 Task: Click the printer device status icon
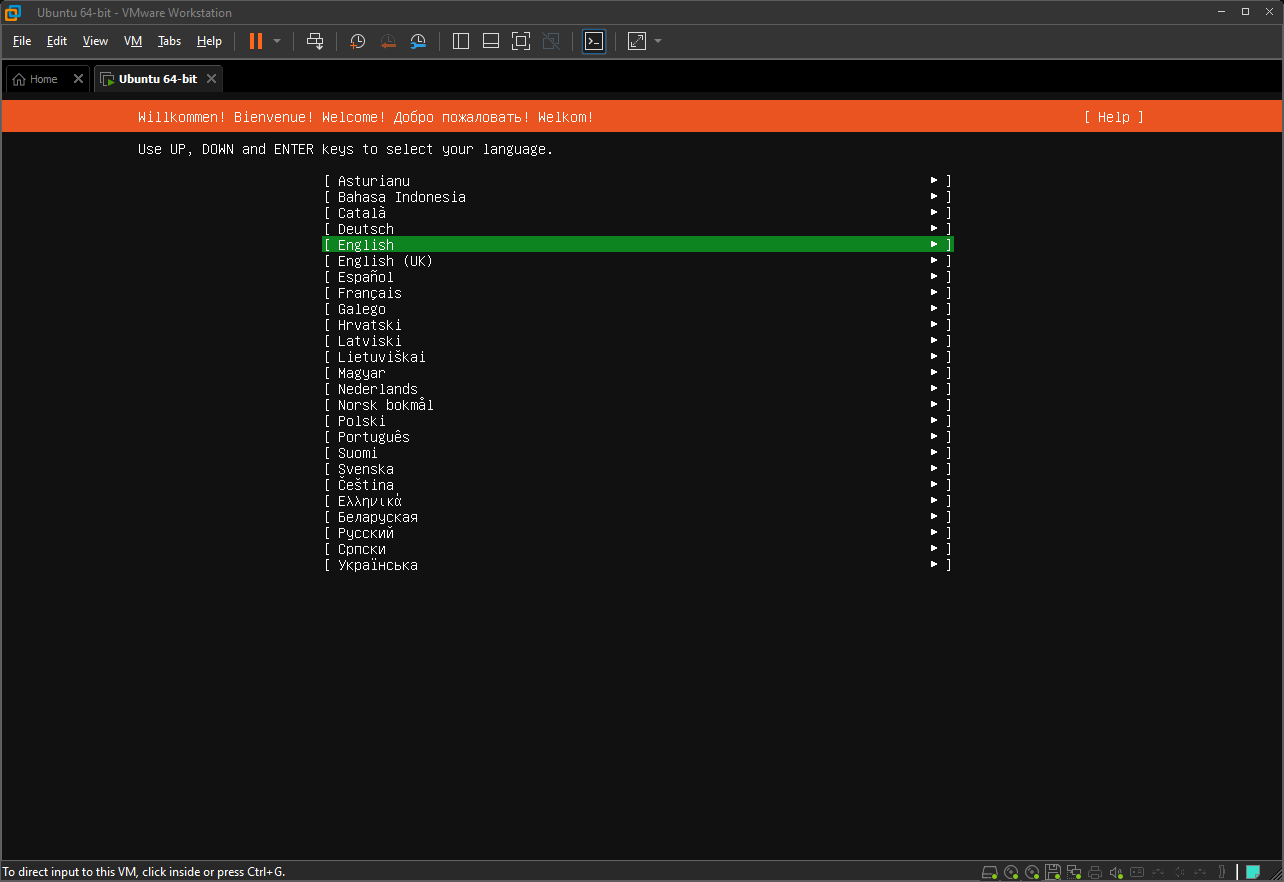1096,871
